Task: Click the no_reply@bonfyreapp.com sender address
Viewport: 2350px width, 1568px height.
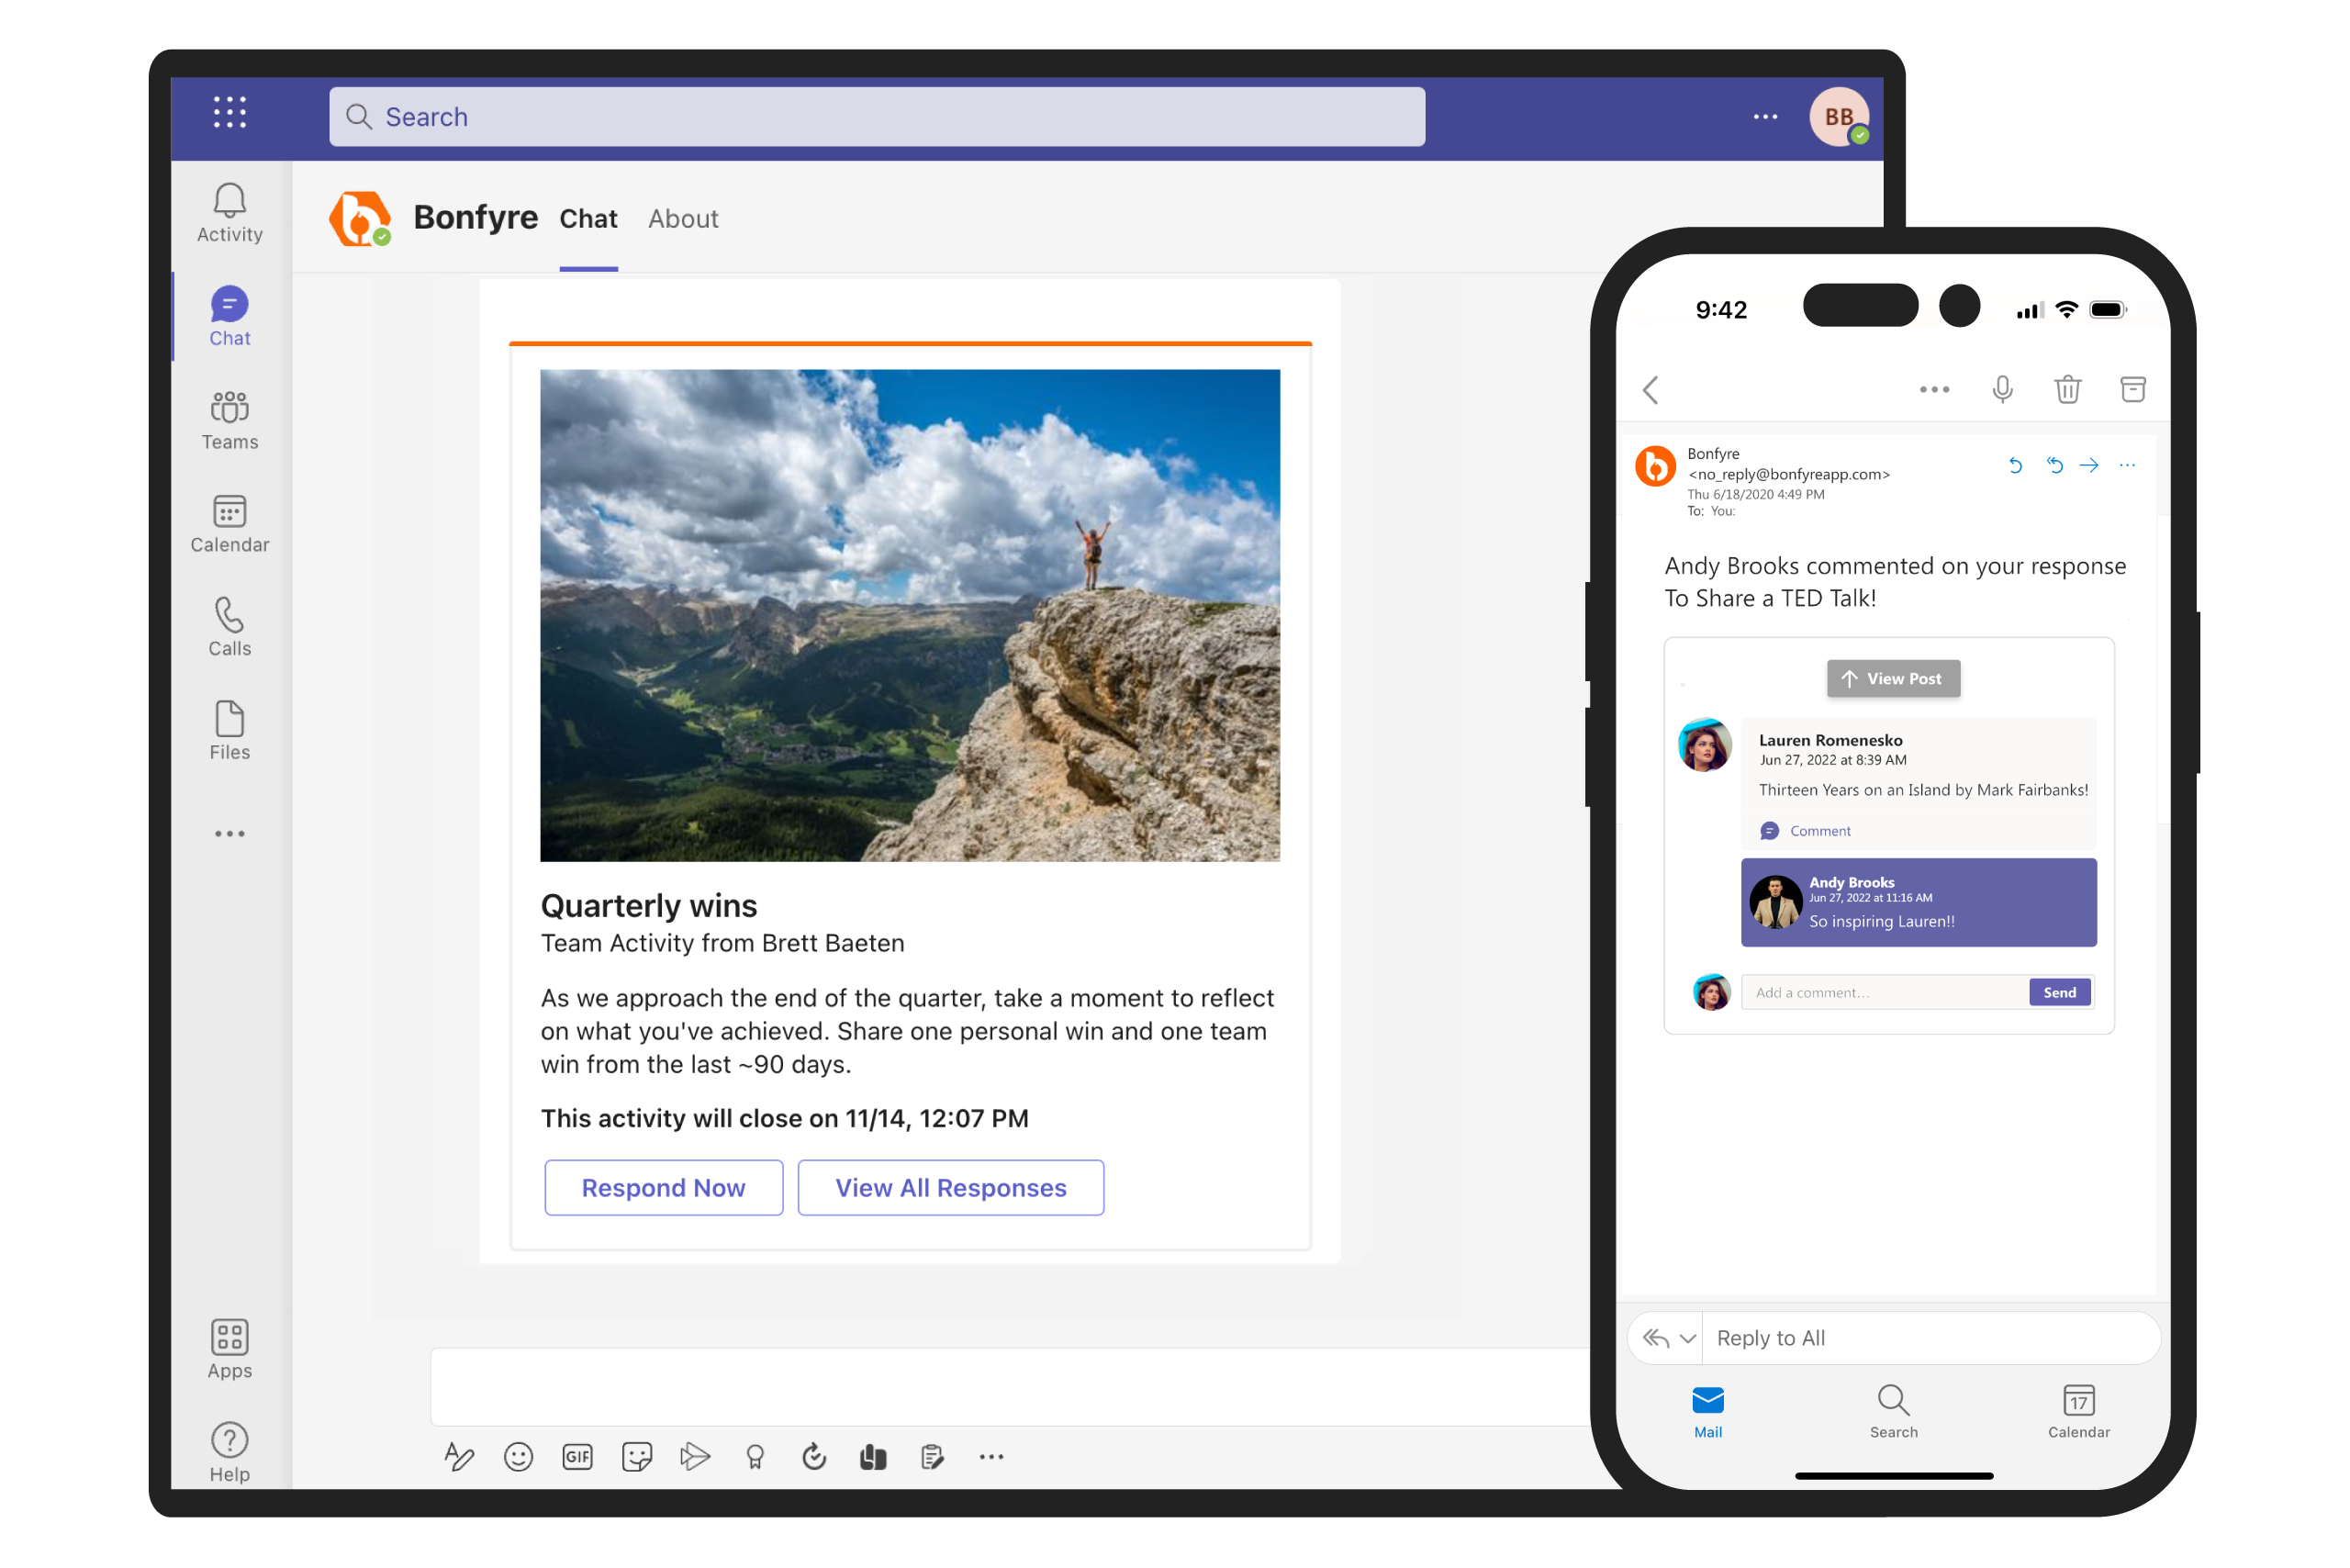Action: tap(1788, 474)
